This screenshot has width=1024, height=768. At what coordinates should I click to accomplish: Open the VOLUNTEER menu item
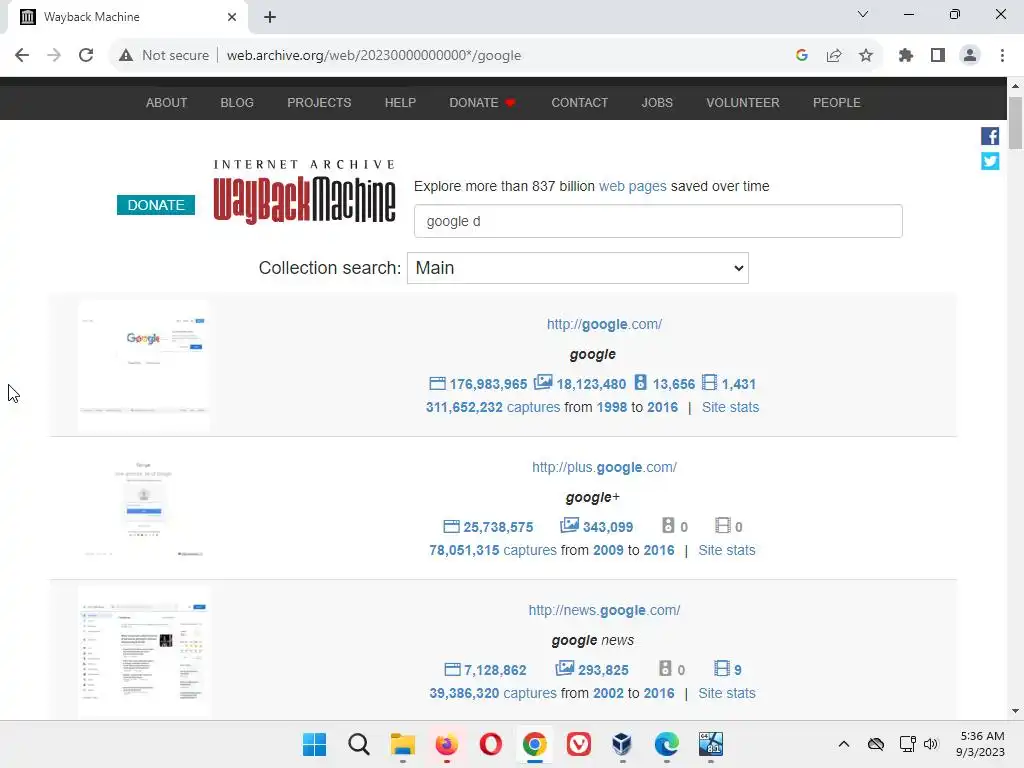click(743, 103)
